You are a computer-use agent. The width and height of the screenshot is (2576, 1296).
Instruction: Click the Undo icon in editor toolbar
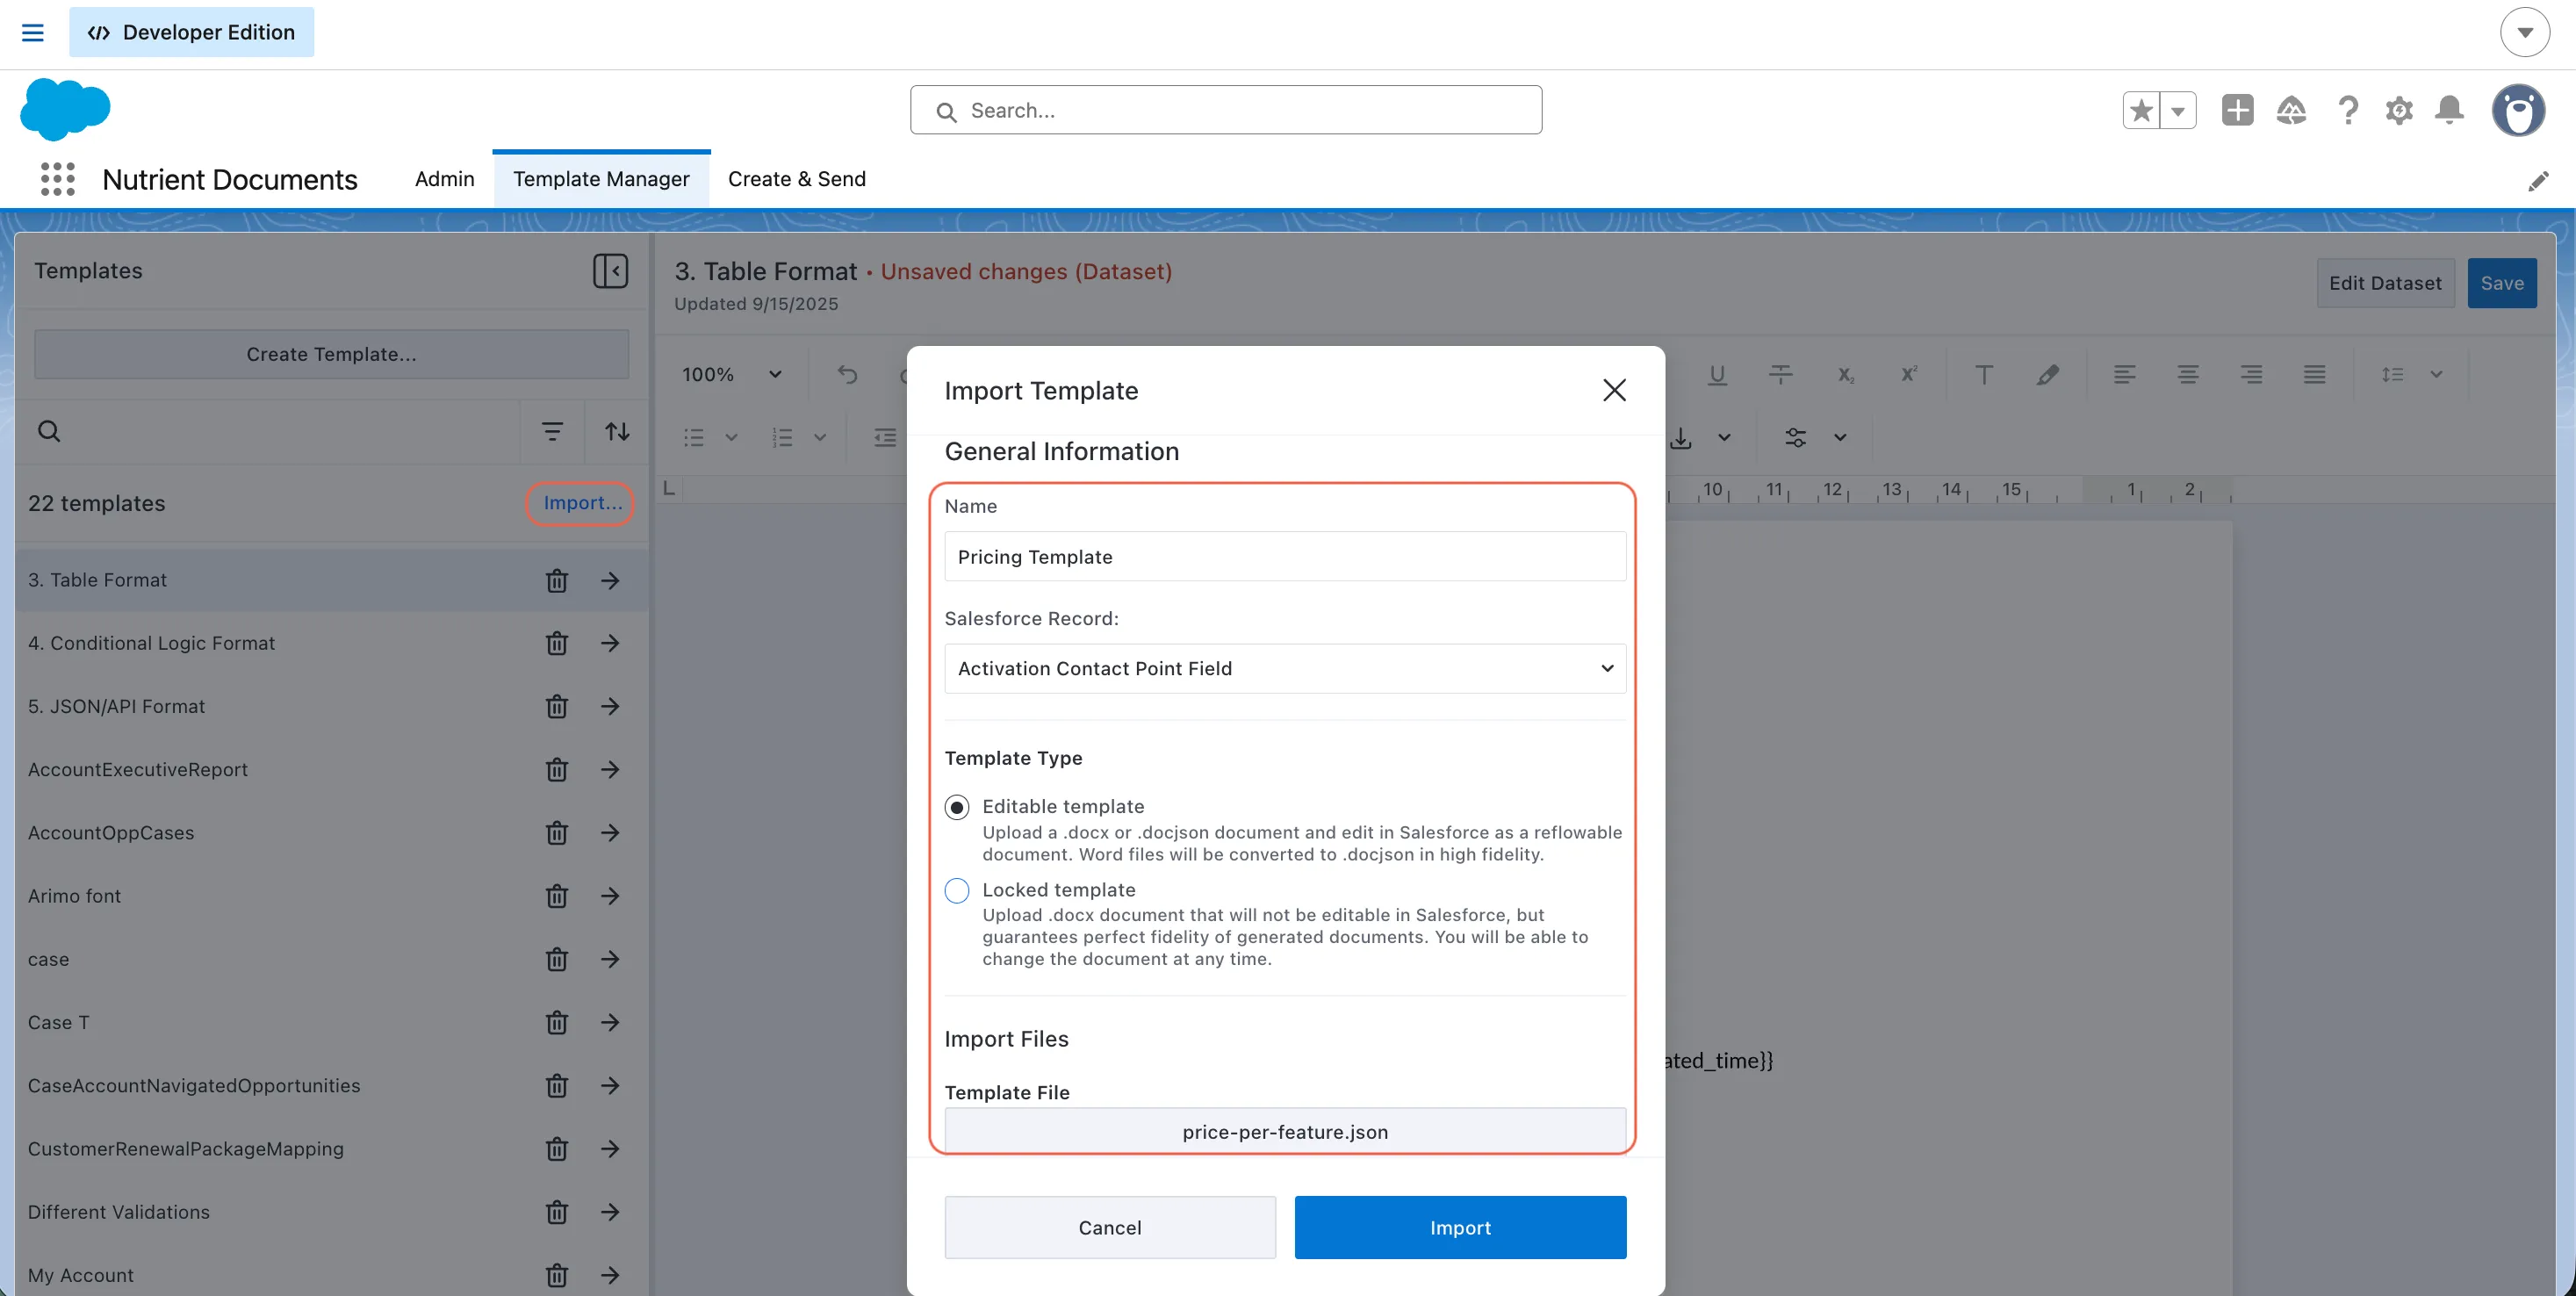[847, 375]
